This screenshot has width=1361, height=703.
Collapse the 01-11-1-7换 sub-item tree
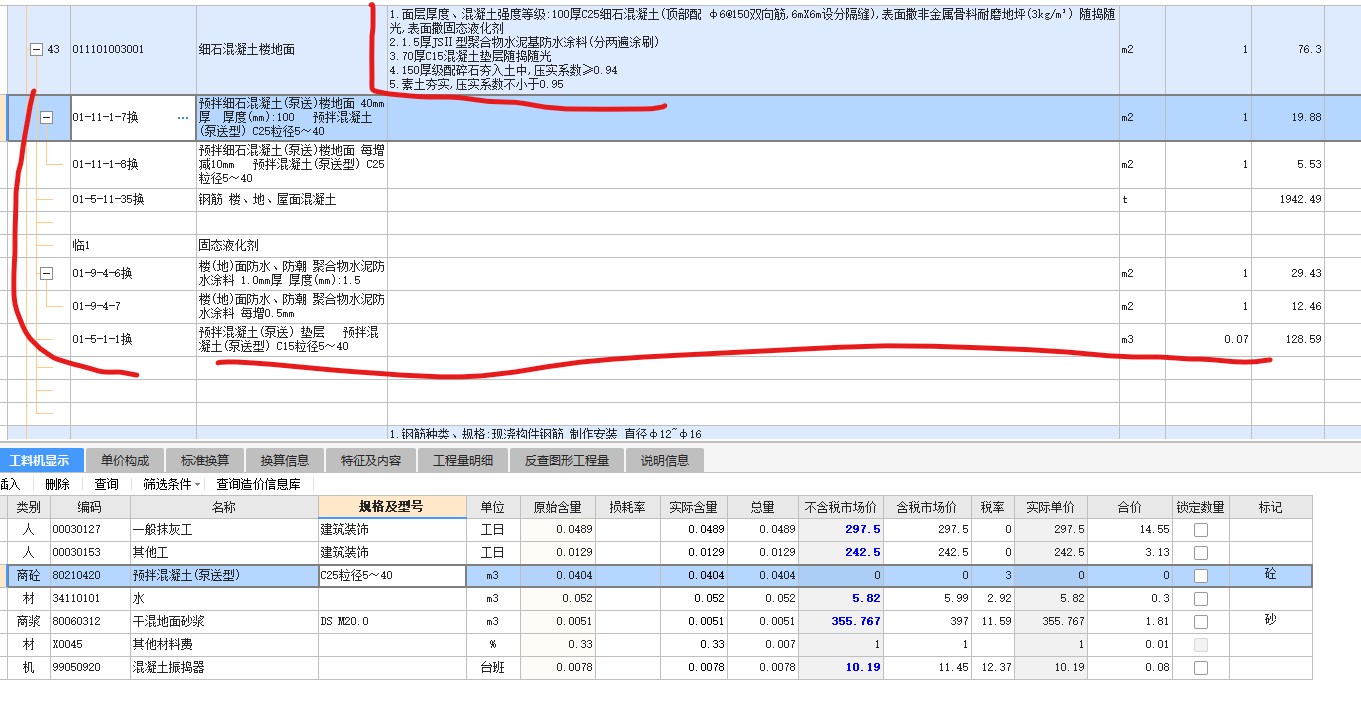coord(46,117)
